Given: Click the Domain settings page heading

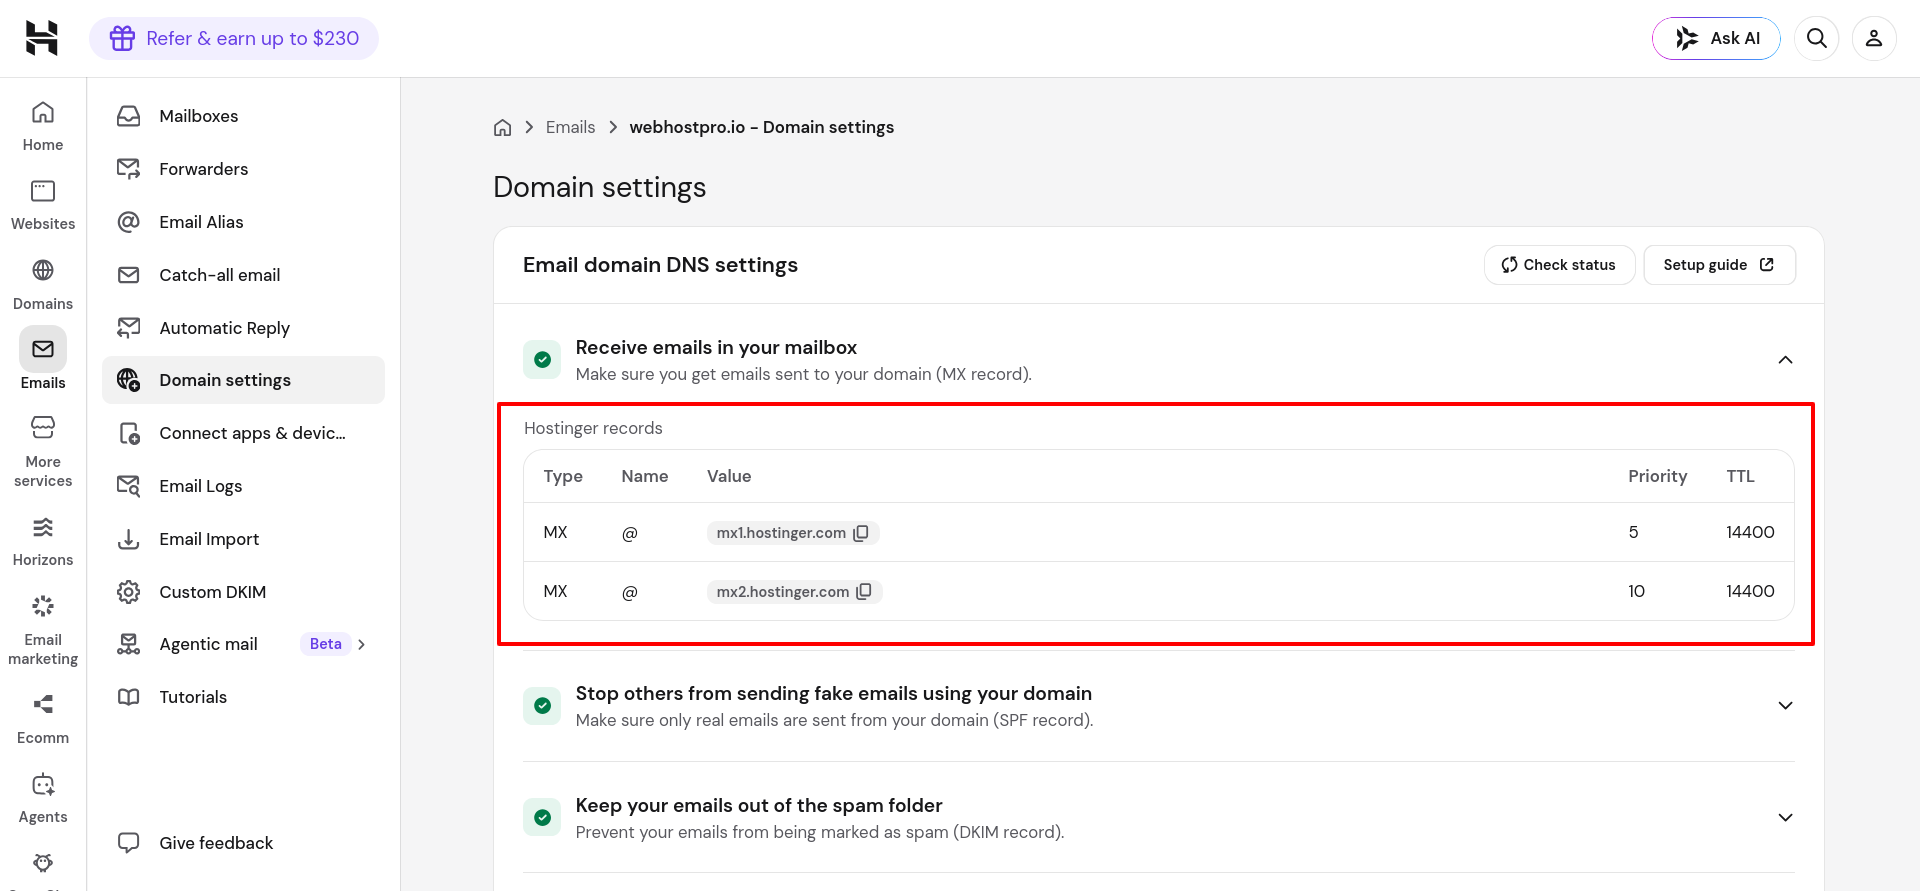Looking at the screenshot, I should (x=600, y=187).
